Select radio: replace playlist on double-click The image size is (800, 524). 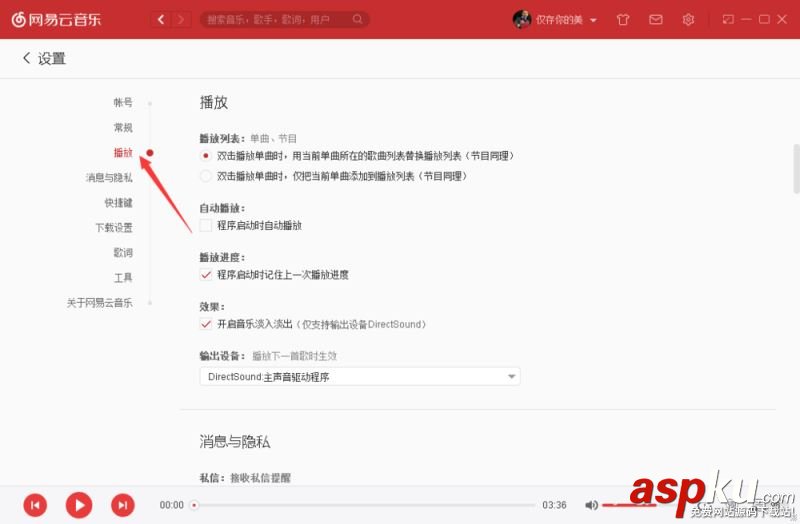tap(206, 156)
